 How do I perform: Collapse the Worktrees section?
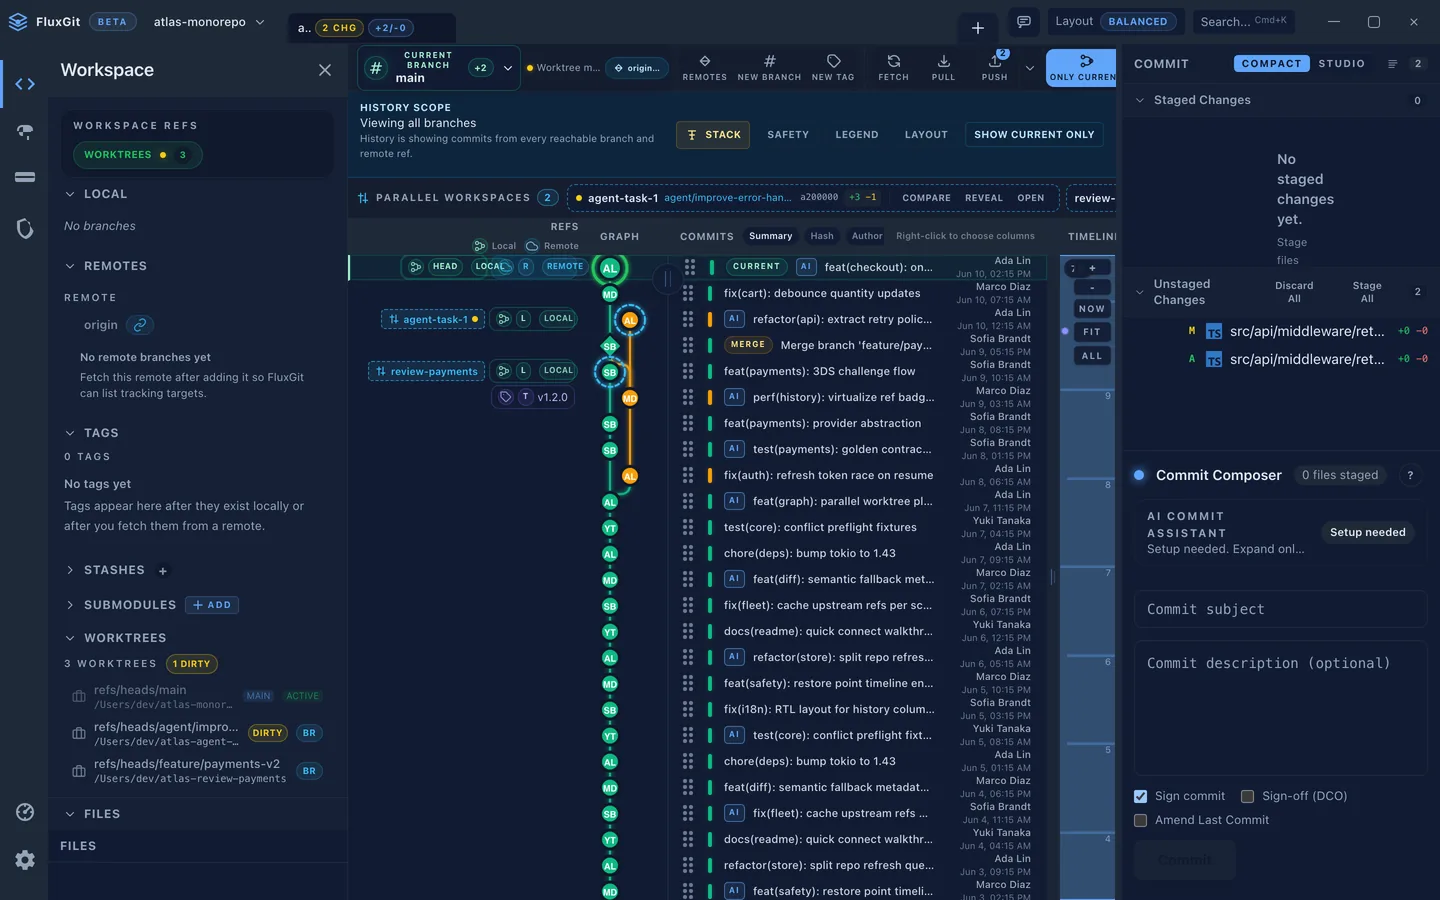[x=70, y=638]
